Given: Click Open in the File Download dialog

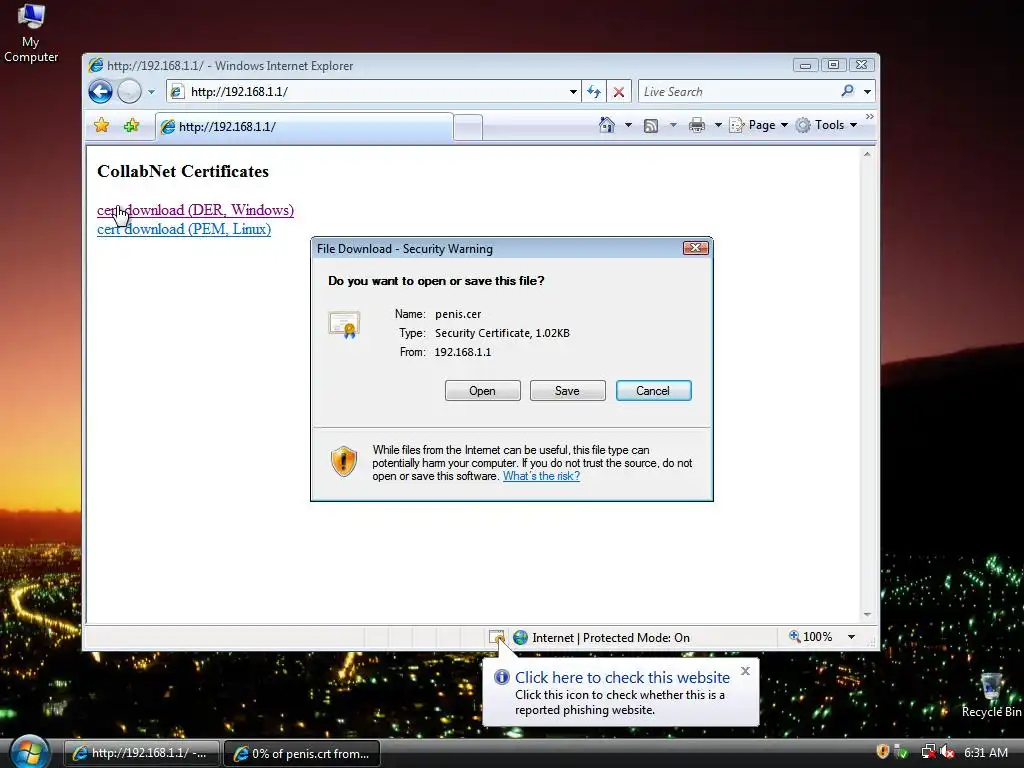Looking at the screenshot, I should click(x=483, y=391).
